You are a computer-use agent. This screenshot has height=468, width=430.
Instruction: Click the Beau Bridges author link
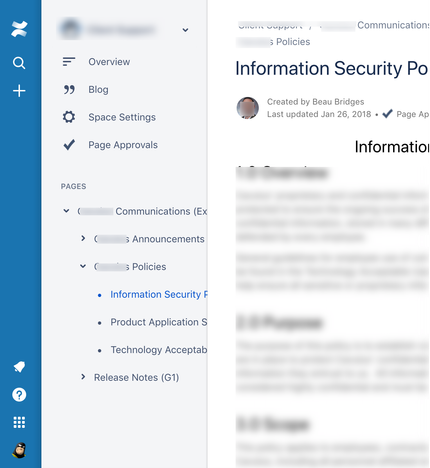click(x=338, y=102)
